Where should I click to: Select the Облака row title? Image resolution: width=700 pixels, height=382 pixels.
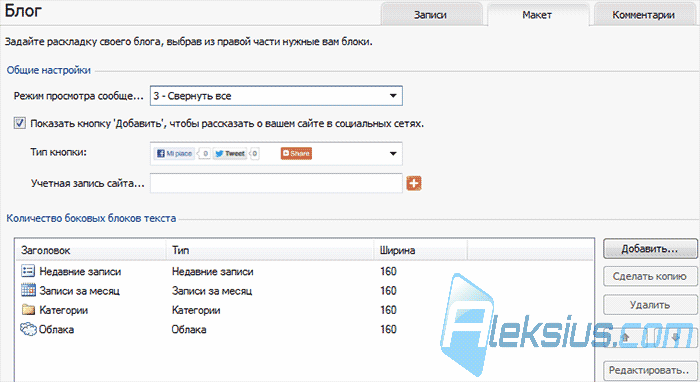tap(56, 329)
